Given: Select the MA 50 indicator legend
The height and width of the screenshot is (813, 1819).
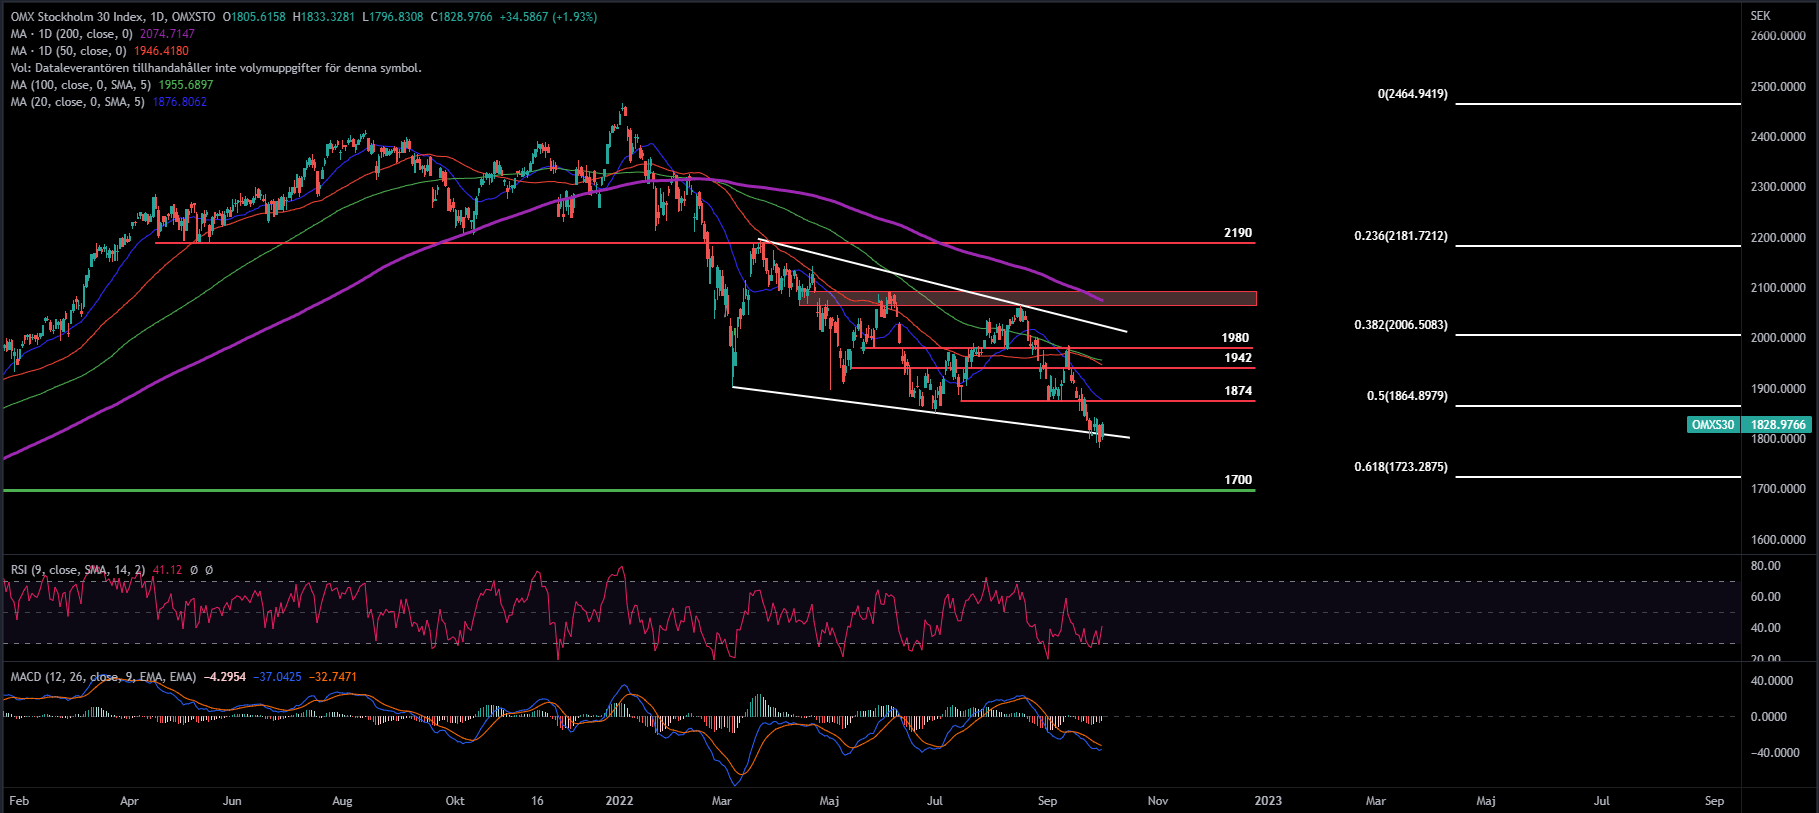Looking at the screenshot, I should (x=68, y=51).
